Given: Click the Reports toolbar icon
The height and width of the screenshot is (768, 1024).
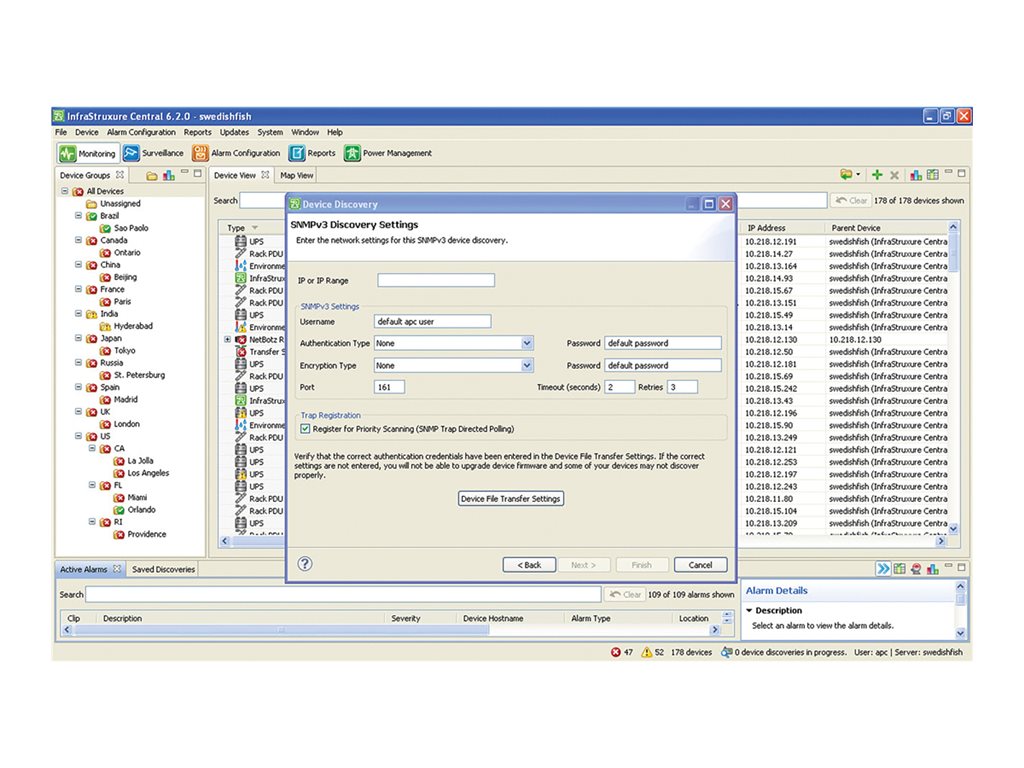Looking at the screenshot, I should pos(297,153).
